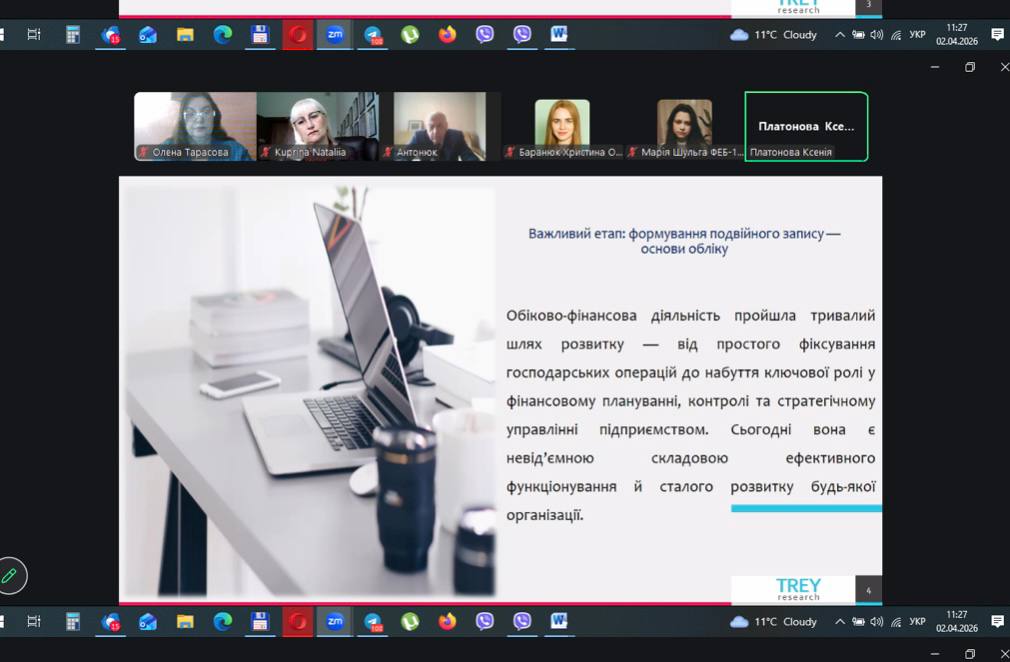Open Task View in the lower taskbar
The height and width of the screenshot is (662, 1010).
[34, 621]
